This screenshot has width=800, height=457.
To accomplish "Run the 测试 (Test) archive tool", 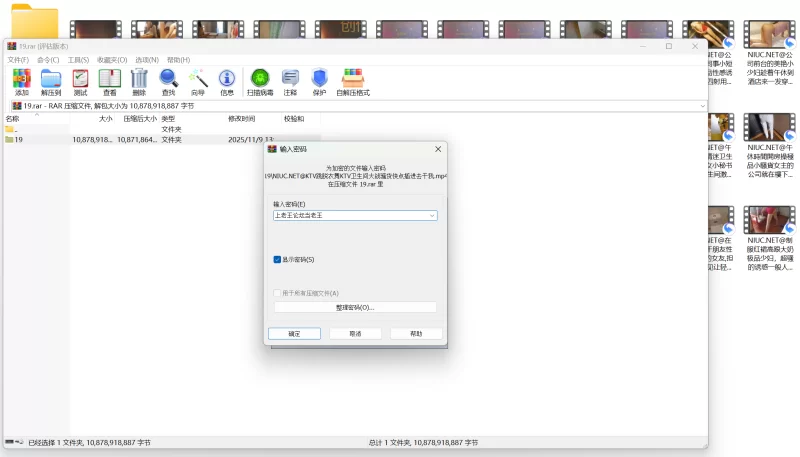I will 80,82.
